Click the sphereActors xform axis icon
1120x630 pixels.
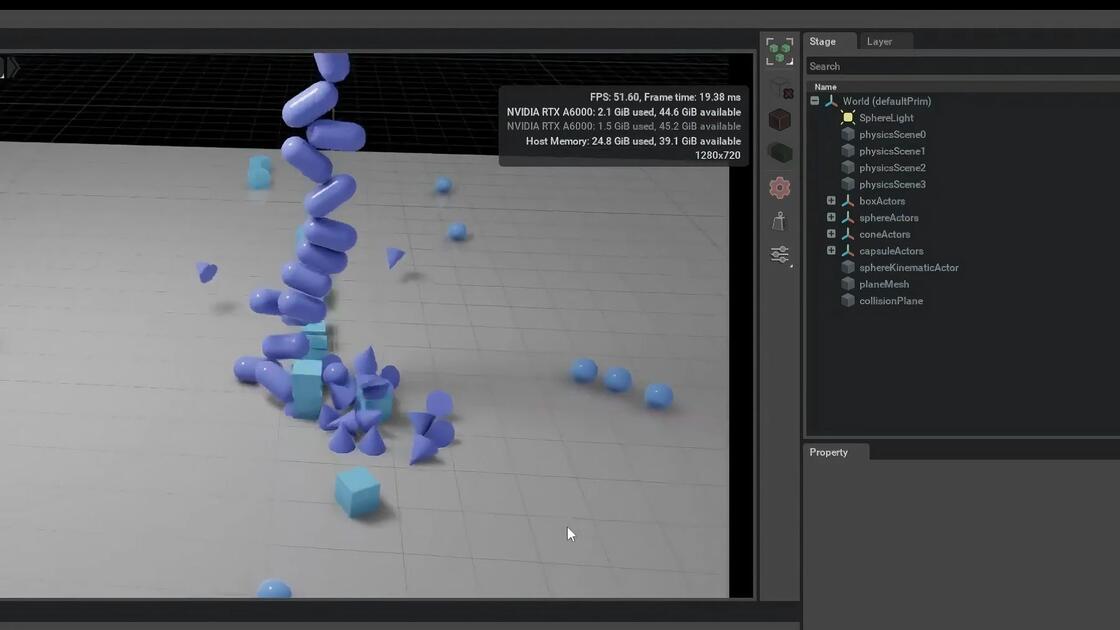[x=848, y=218]
